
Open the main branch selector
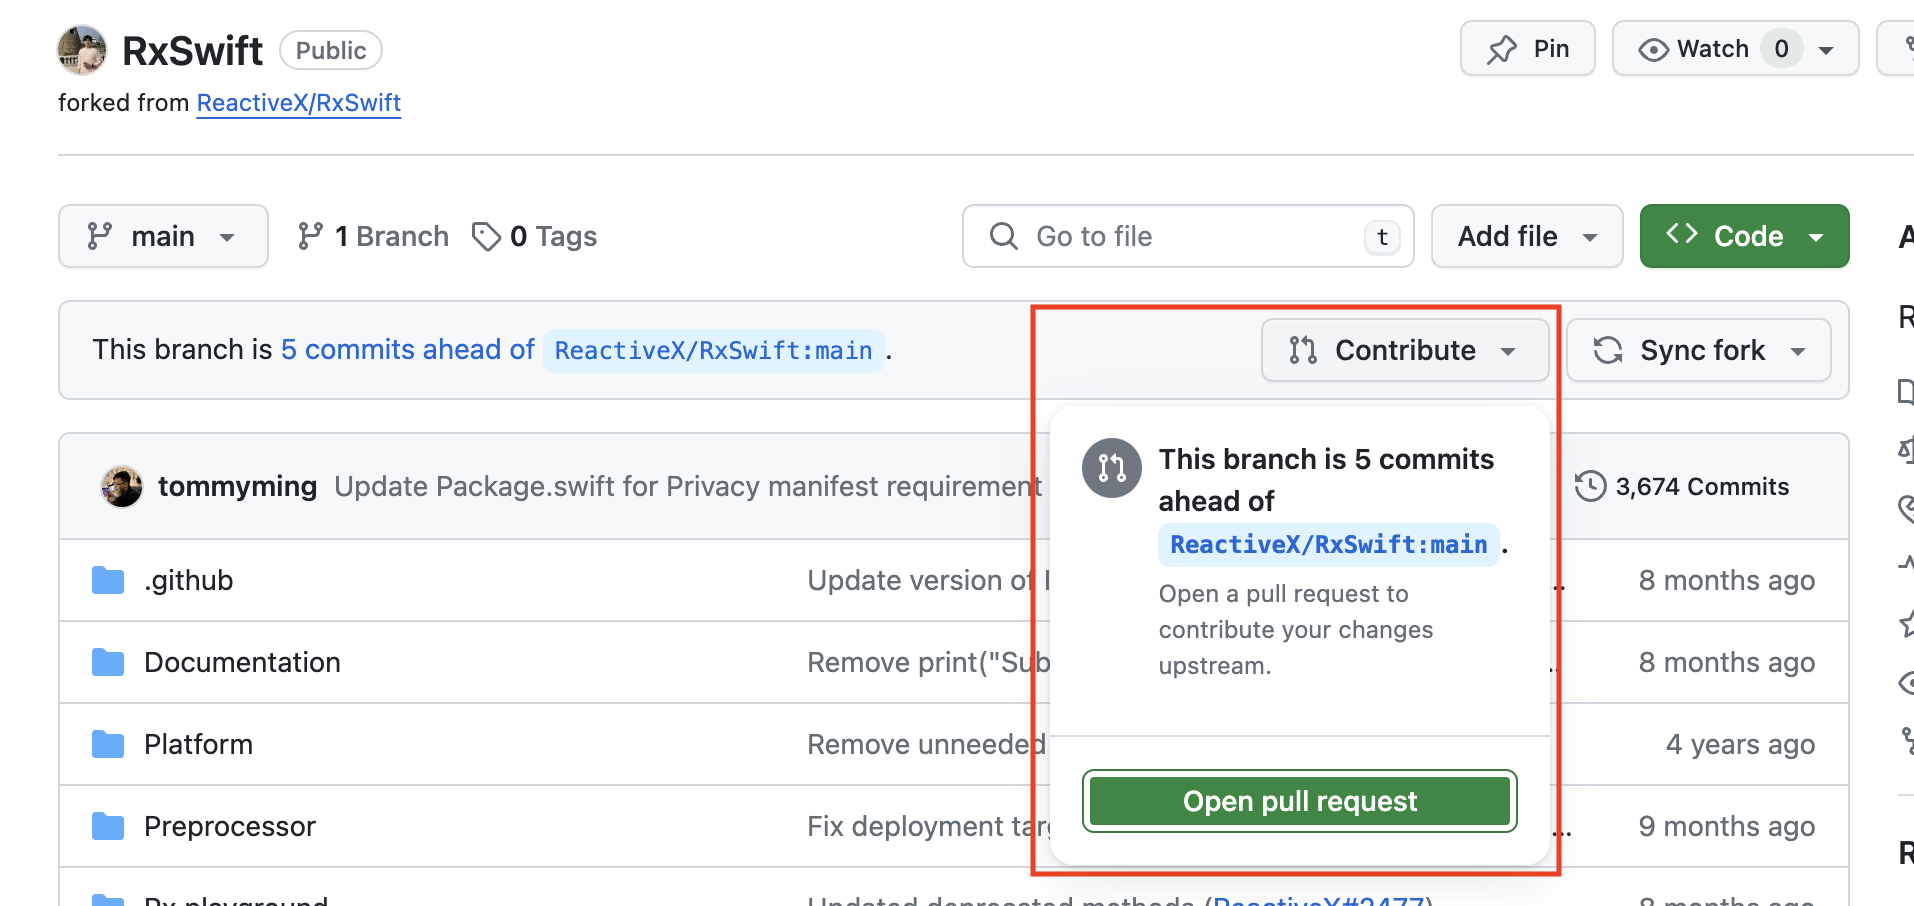(163, 236)
